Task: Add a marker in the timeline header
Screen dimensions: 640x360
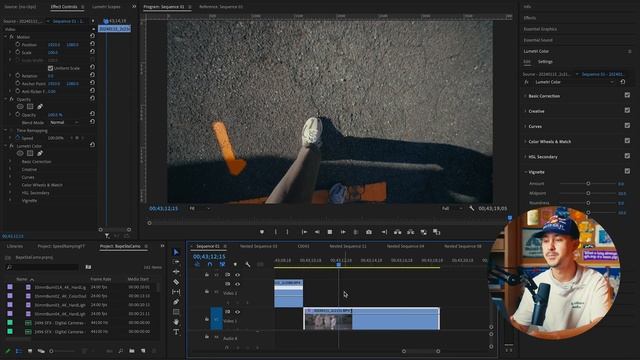Action: coord(235,264)
